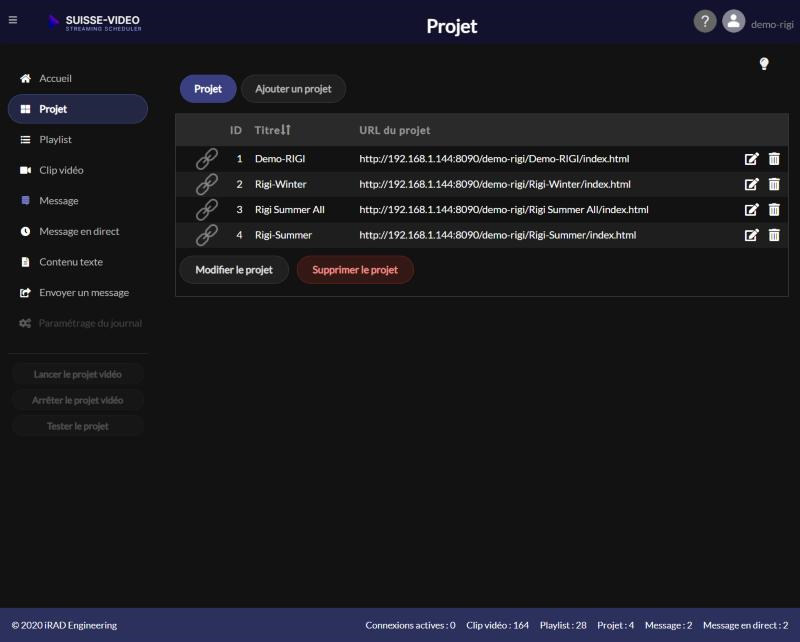Click the Contenu texte document icon
Screen dimensions: 800x642
click(x=25, y=262)
